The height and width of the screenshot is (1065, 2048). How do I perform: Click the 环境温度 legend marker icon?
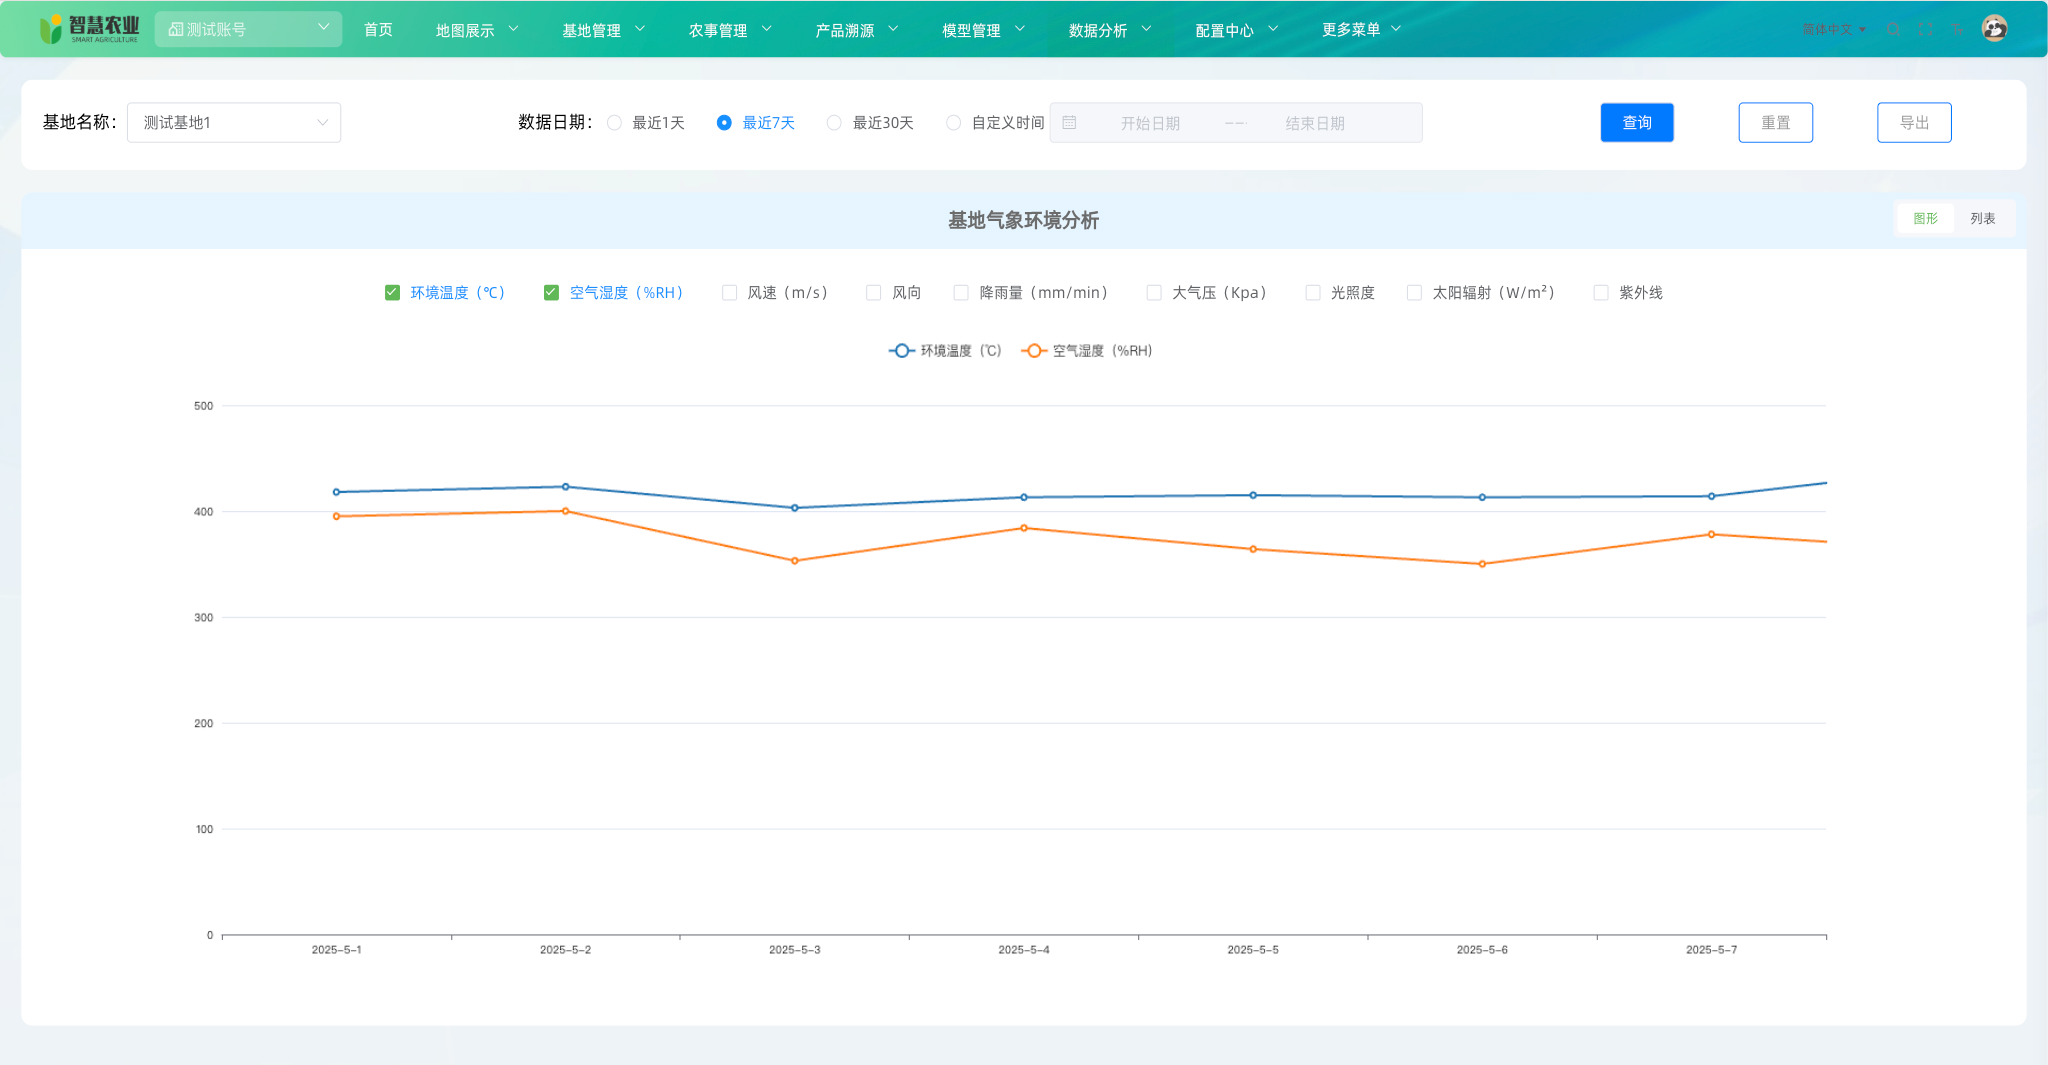[901, 351]
